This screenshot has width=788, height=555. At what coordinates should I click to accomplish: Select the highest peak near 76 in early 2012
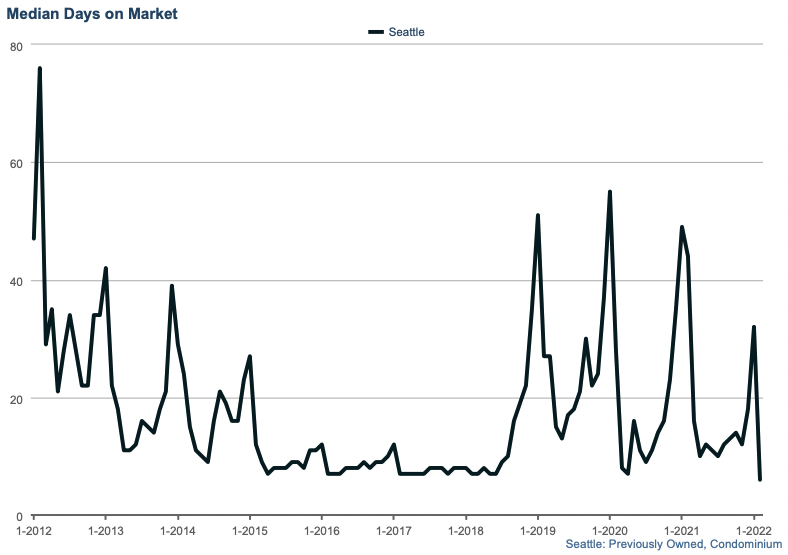click(40, 69)
